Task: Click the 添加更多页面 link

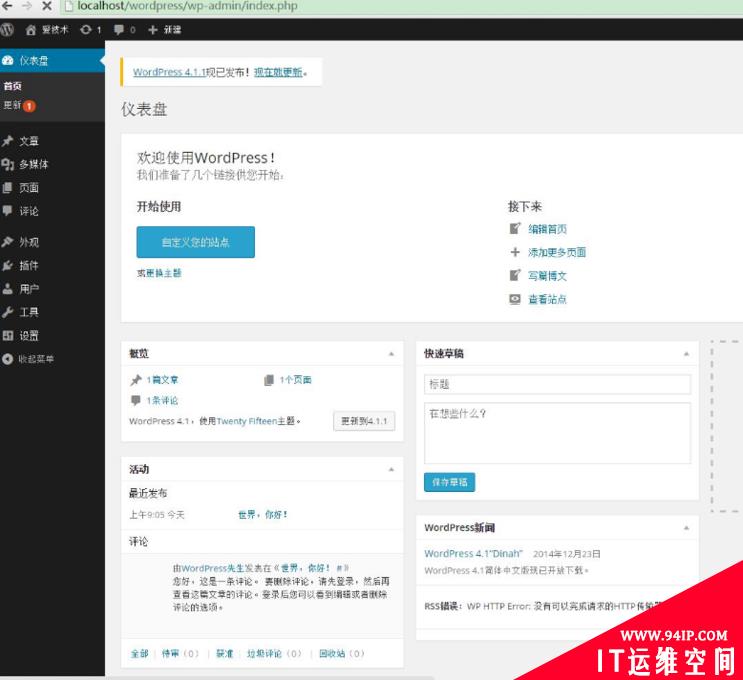Action: coord(557,252)
